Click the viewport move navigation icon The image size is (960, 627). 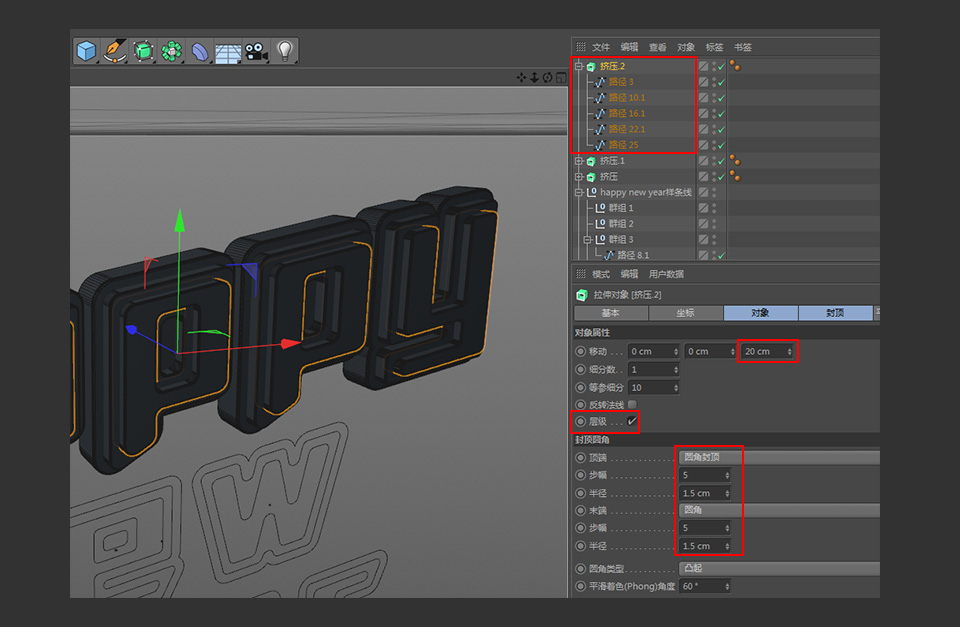click(521, 77)
